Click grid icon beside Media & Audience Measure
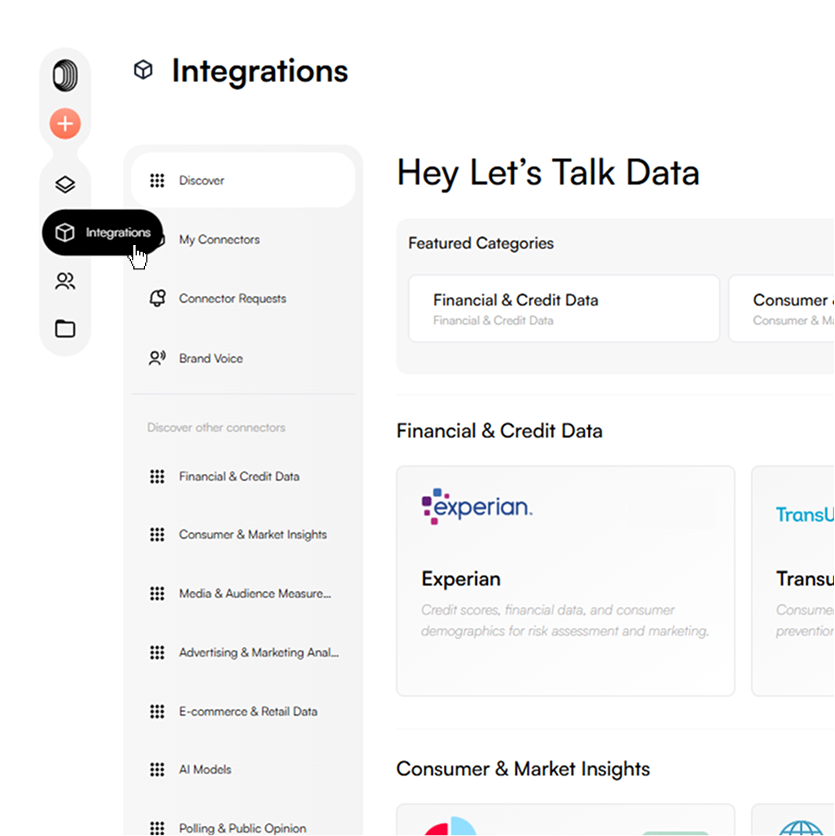Viewport: 835px width, 836px height. (x=157, y=593)
